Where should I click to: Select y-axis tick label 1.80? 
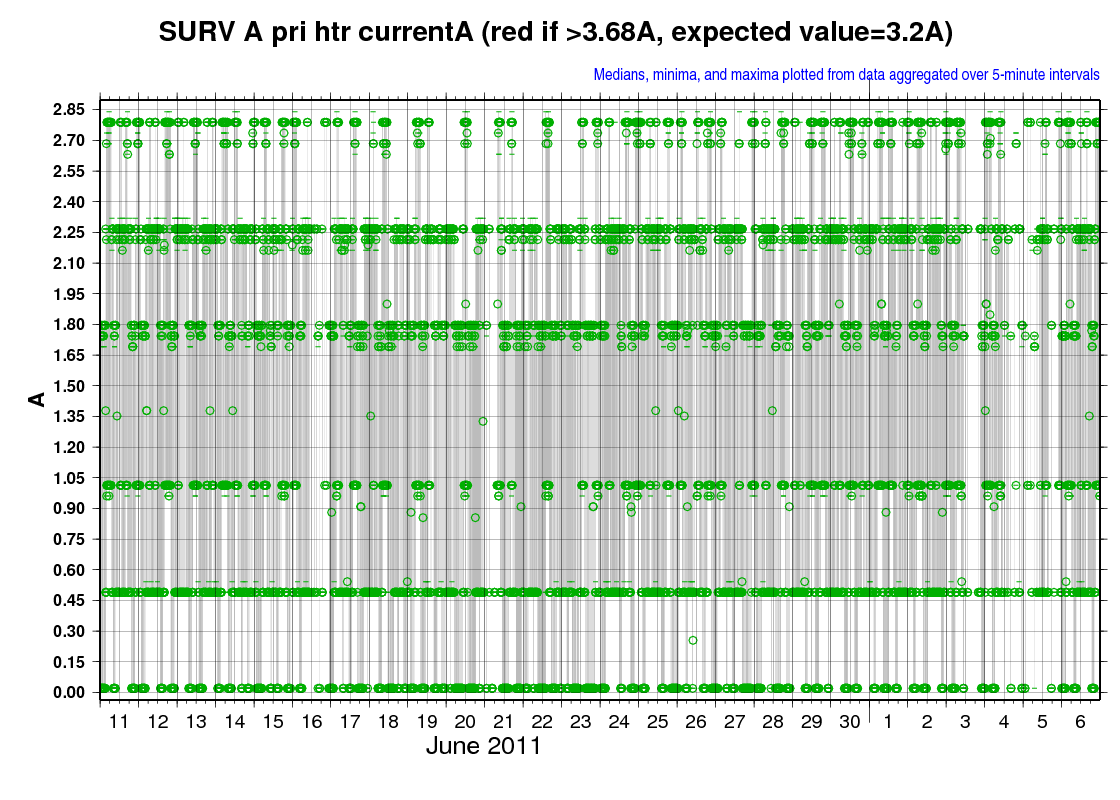(69, 325)
